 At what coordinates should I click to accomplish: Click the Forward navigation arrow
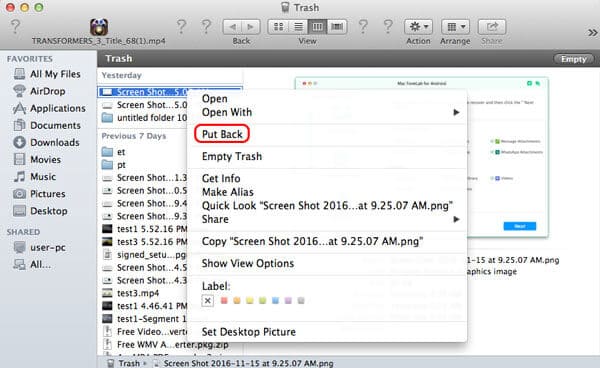pos(251,27)
